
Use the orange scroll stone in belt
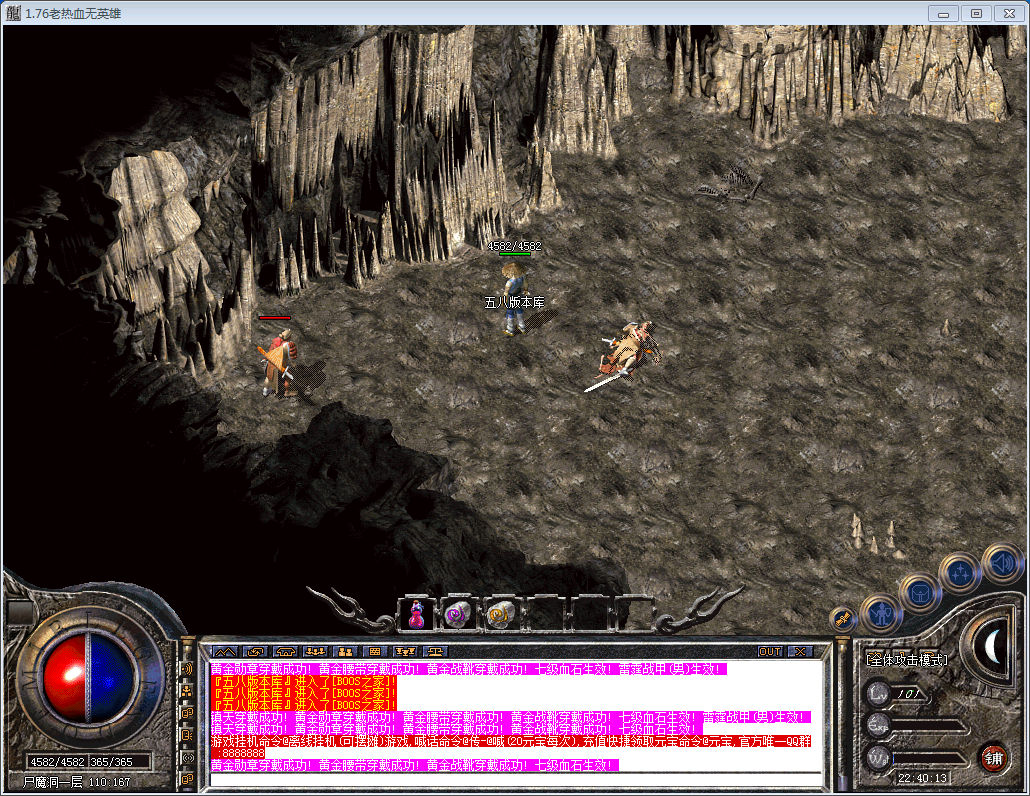(x=500, y=615)
